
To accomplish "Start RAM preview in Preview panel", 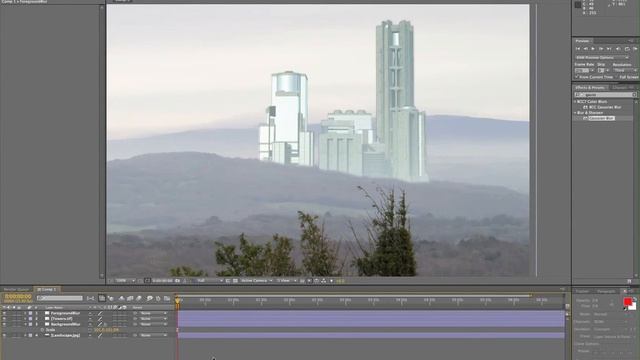I will 636,49.
